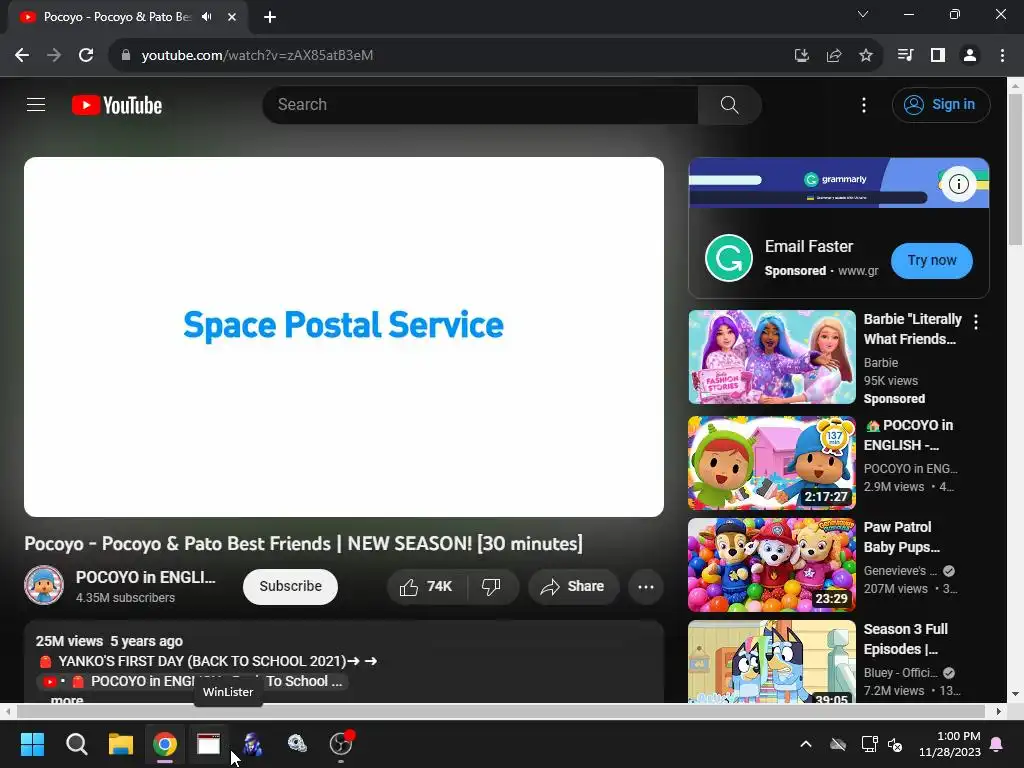
Task: Click the magnifier search button
Action: tap(729, 104)
